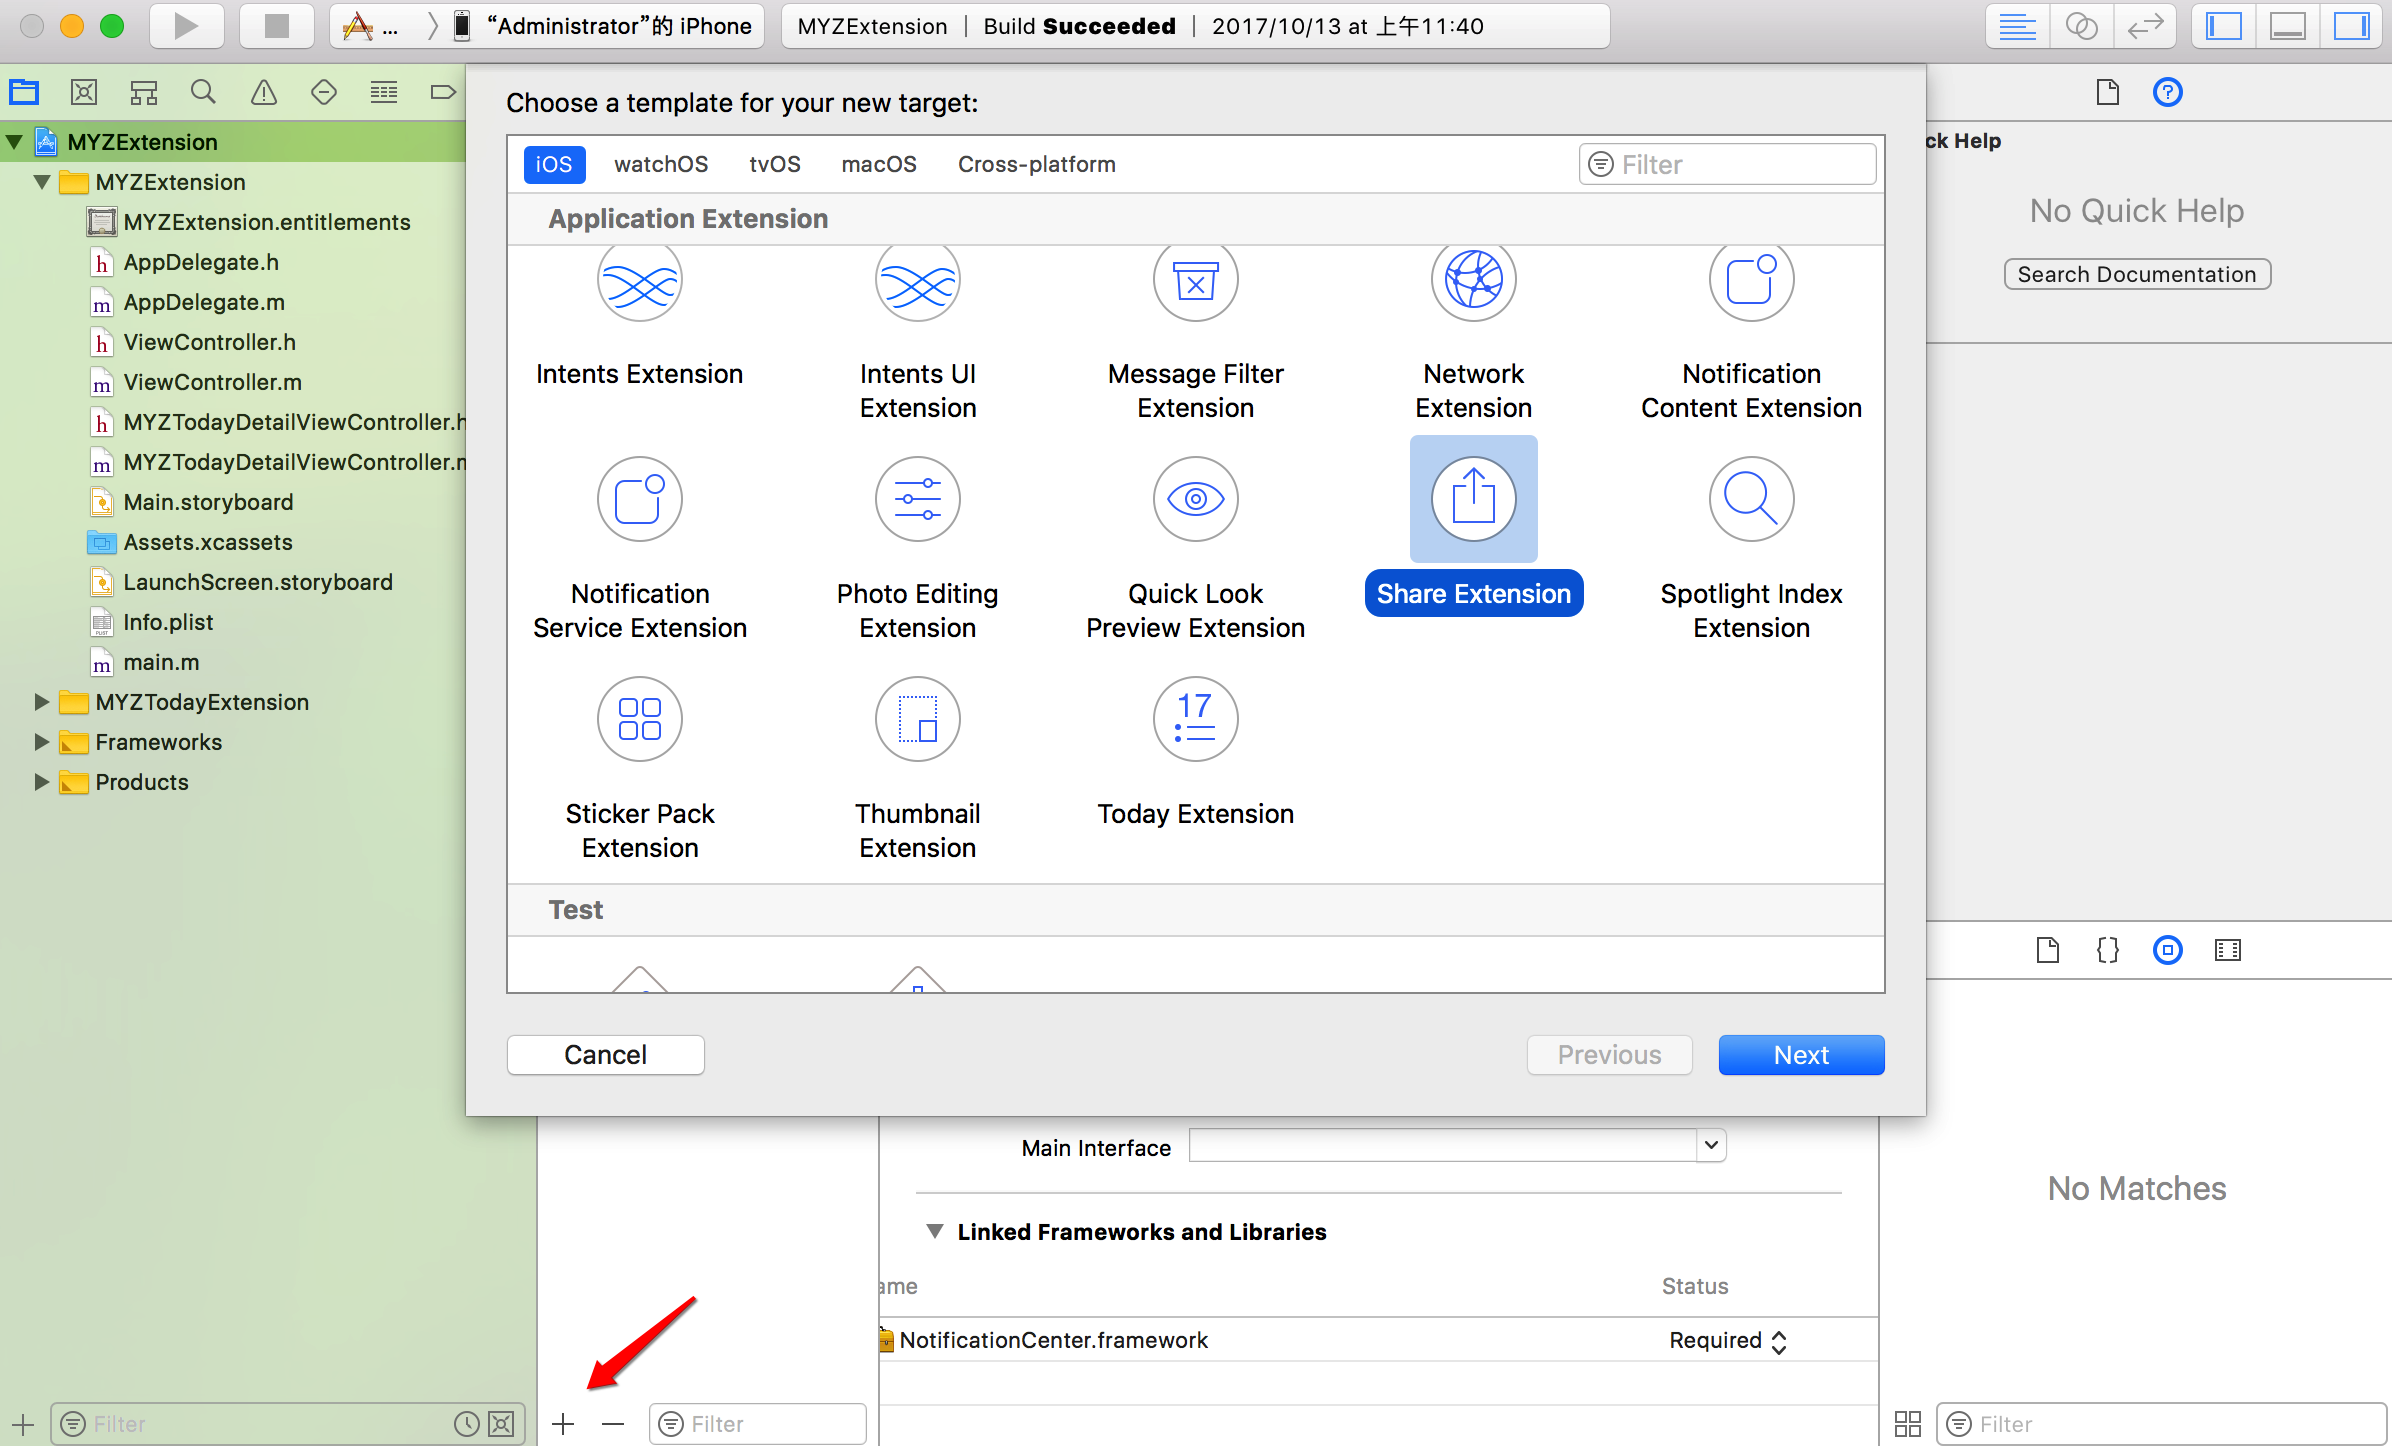Toggle the Utilities panel visibility
Viewport: 2392px width, 1446px height.
coord(2351,26)
